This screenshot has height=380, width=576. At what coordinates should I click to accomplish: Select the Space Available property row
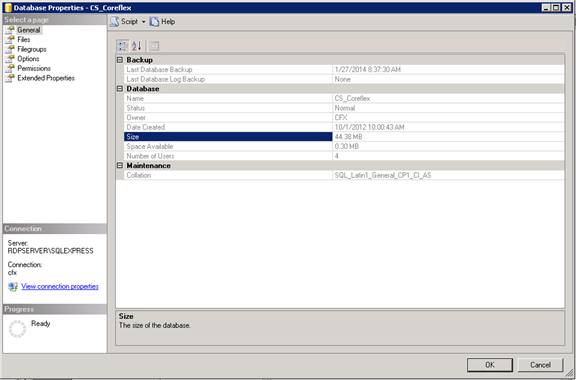tap(344, 146)
